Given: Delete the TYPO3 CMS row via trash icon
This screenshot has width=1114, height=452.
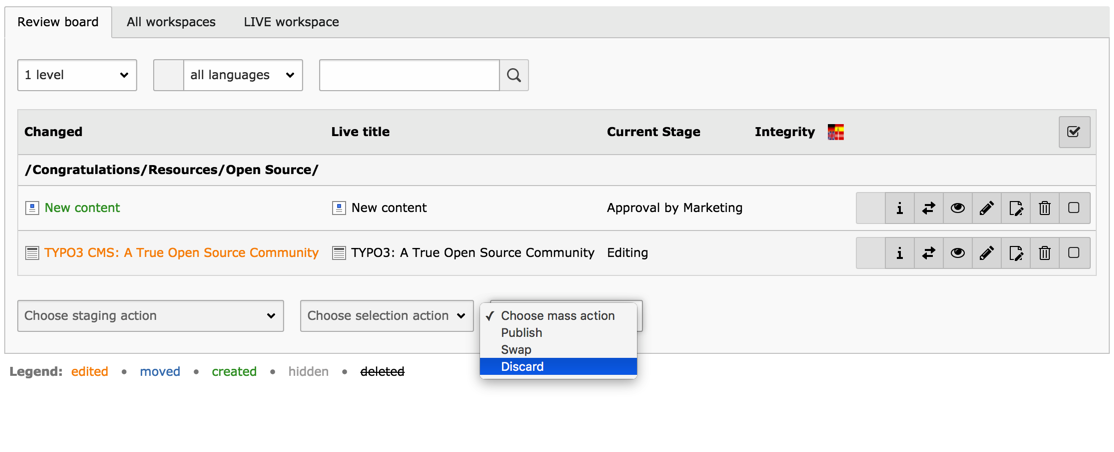Looking at the screenshot, I should point(1044,253).
